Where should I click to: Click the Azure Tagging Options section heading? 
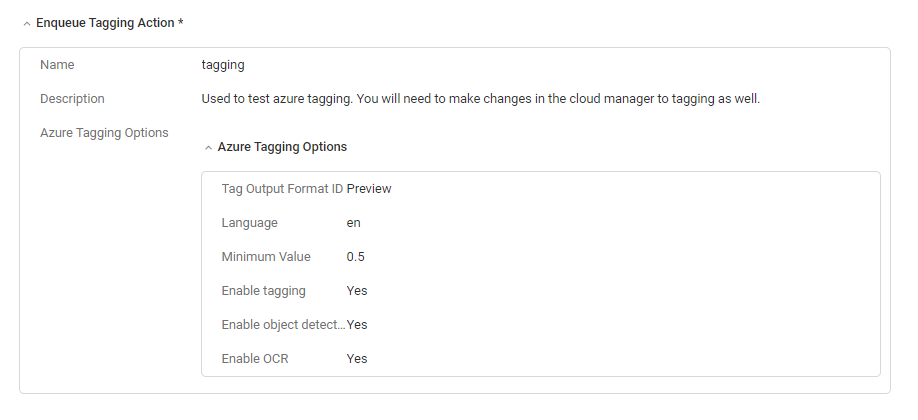(x=282, y=147)
